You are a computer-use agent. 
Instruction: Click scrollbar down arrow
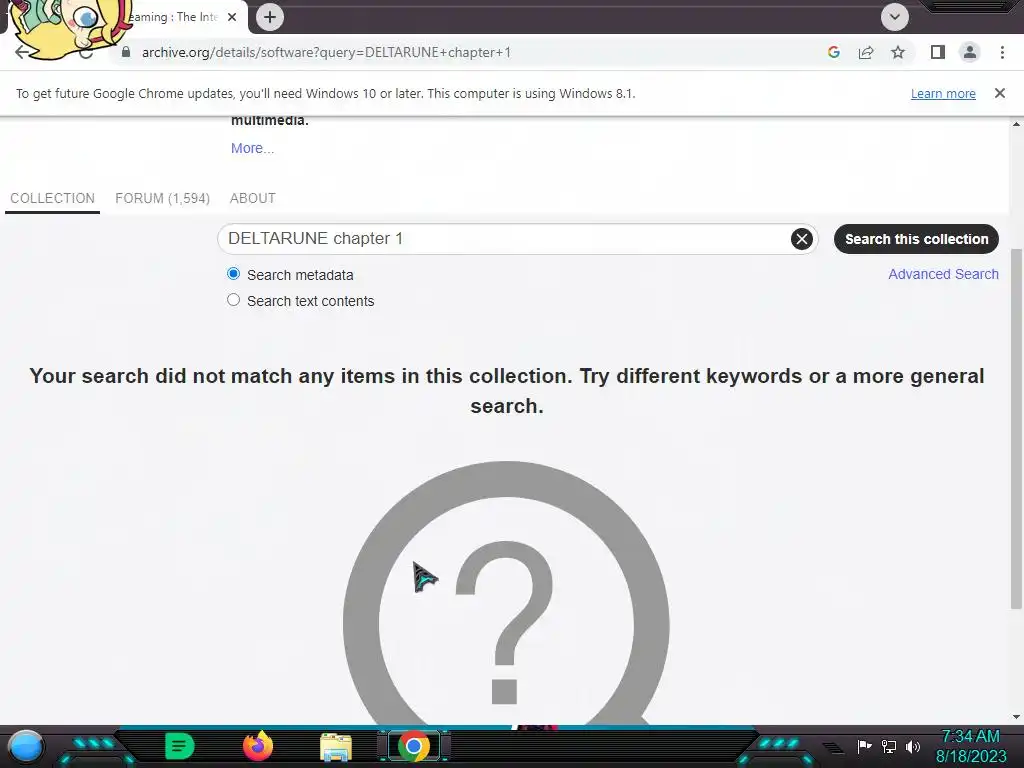click(x=1016, y=717)
